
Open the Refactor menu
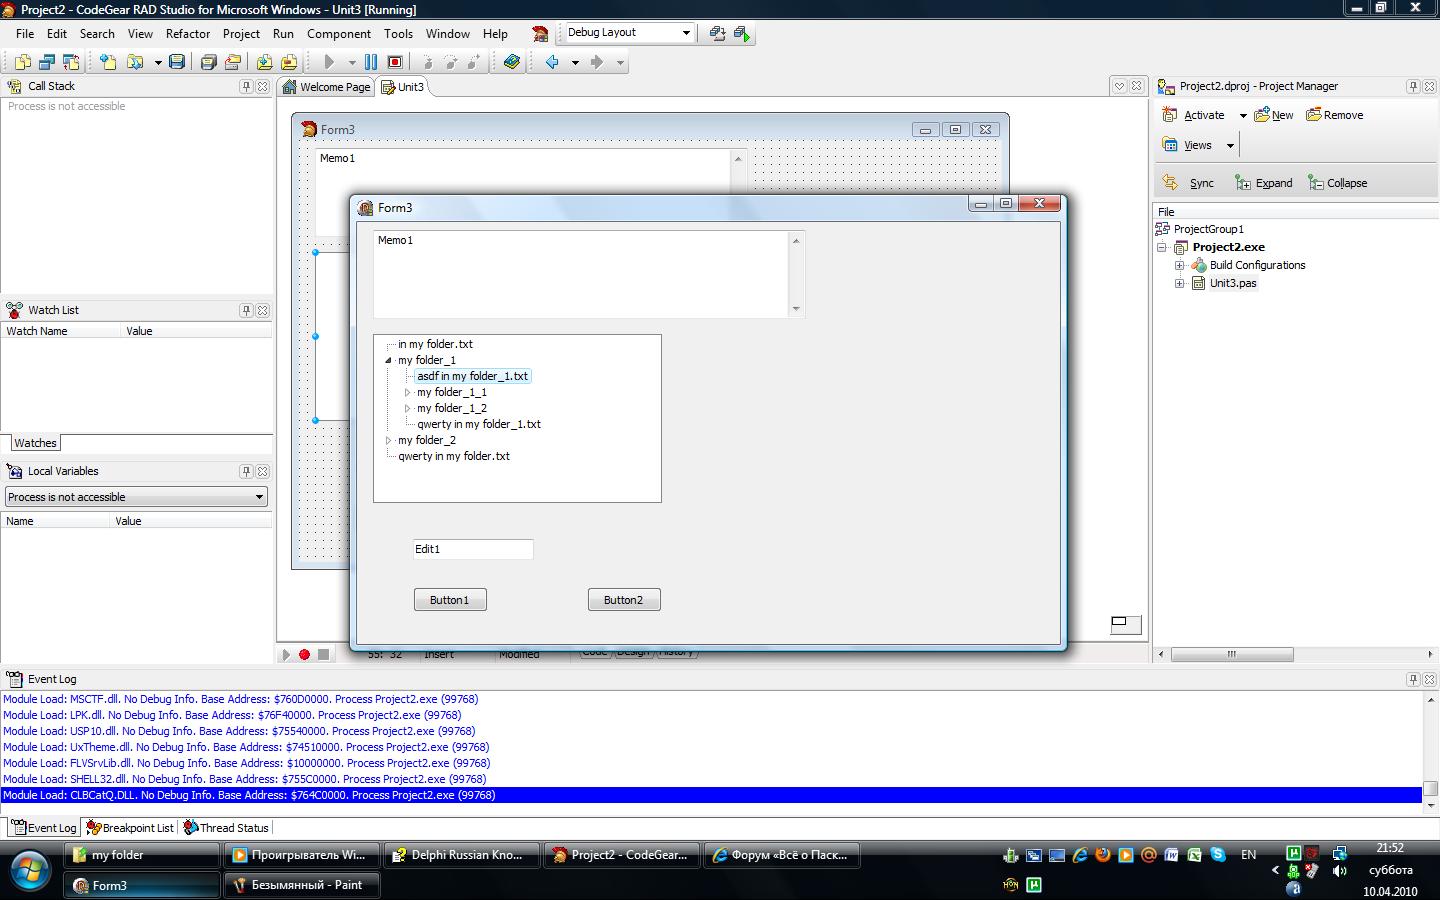(x=187, y=33)
